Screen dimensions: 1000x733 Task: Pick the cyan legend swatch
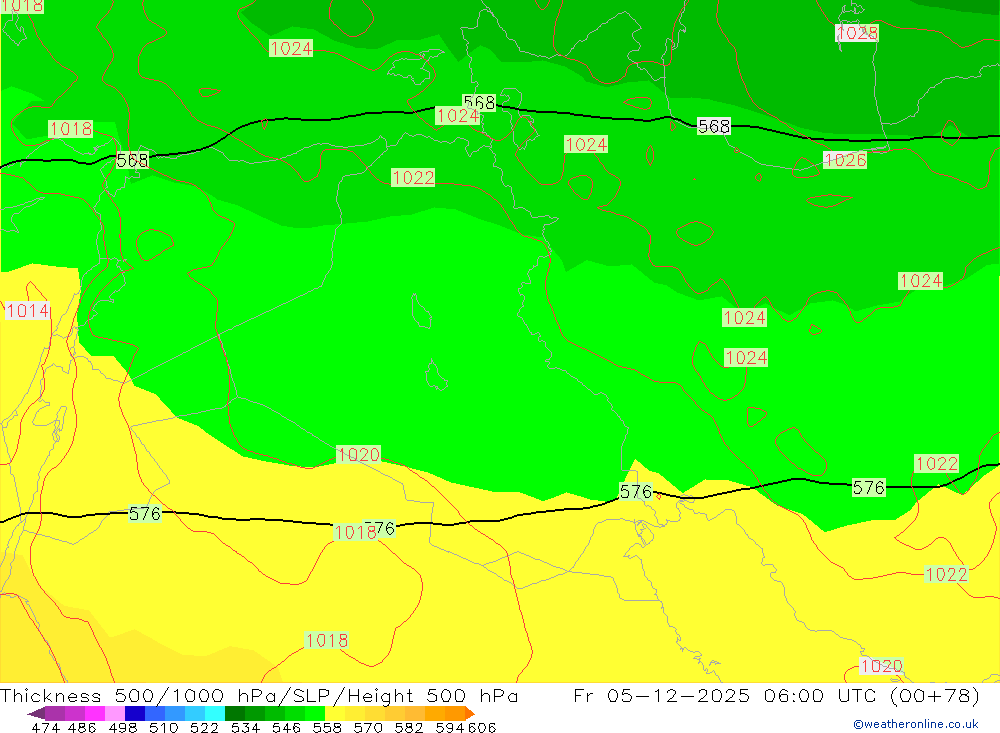pyautogui.click(x=215, y=713)
